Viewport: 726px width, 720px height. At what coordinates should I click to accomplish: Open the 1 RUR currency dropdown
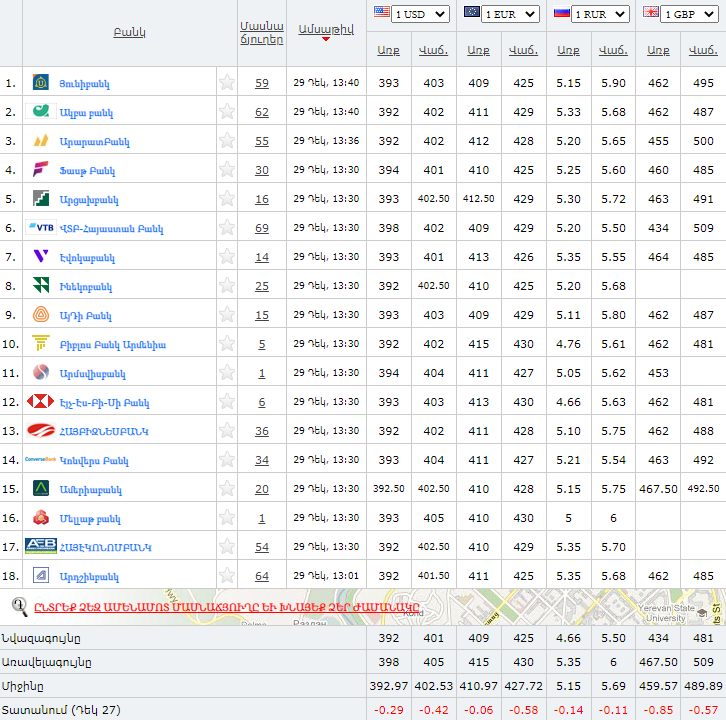click(600, 14)
